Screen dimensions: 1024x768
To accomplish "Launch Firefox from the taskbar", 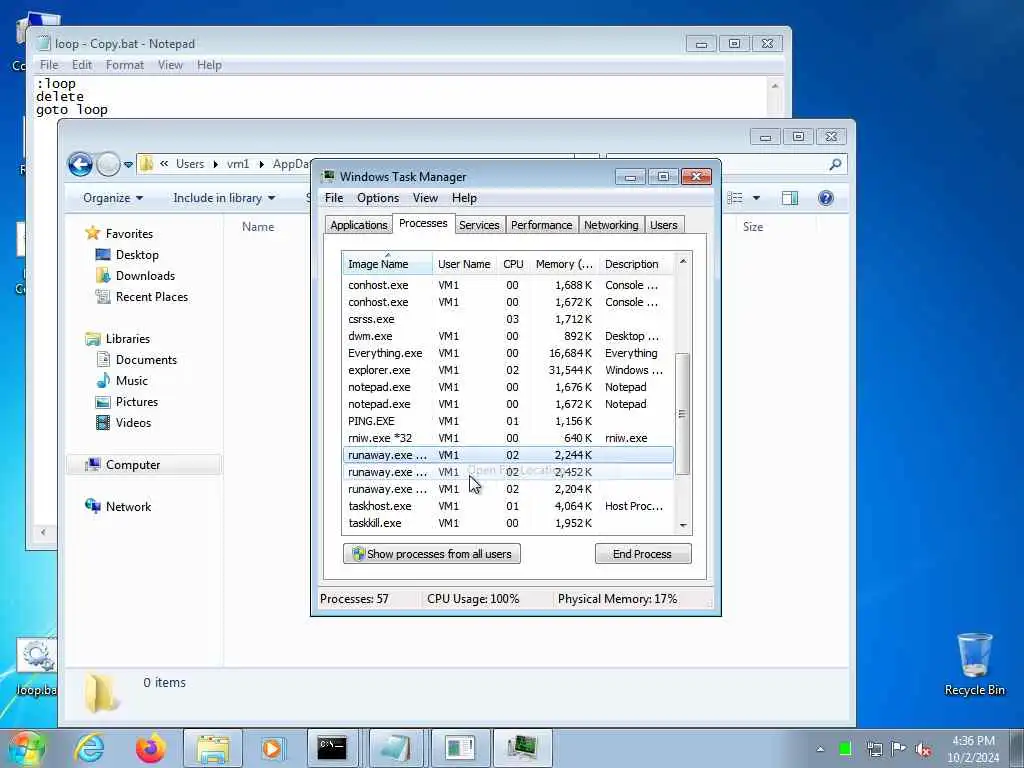I will [x=150, y=748].
